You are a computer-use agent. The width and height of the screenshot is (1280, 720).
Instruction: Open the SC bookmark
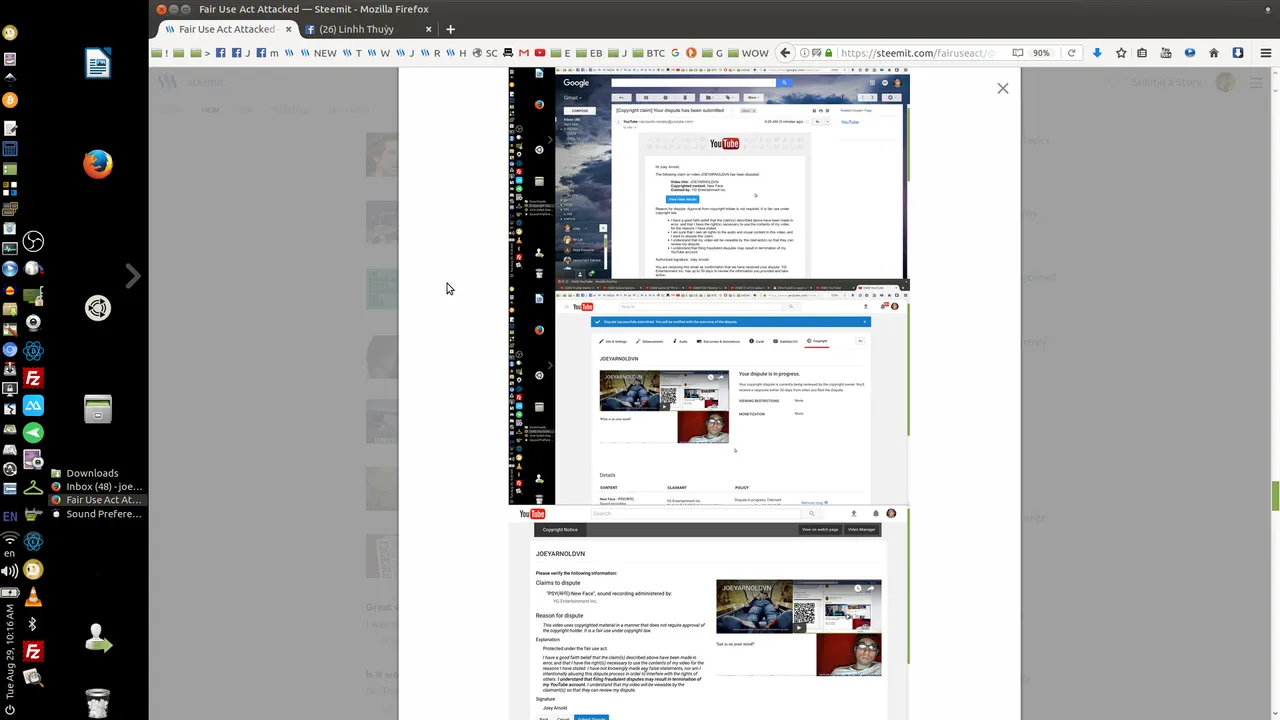(485, 53)
